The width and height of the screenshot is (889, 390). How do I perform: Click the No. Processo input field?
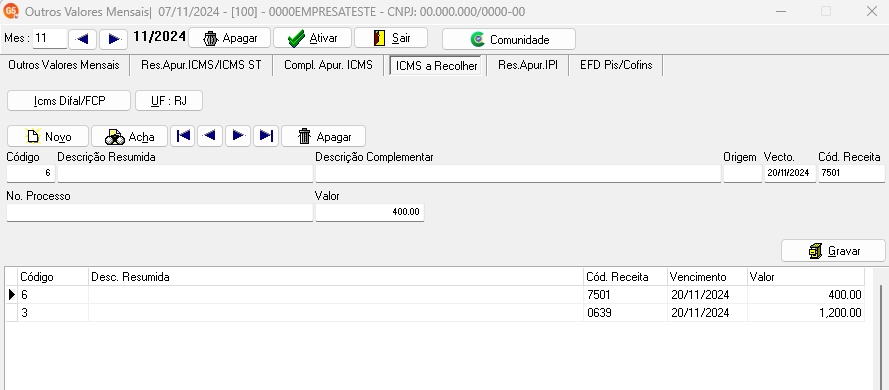click(159, 212)
